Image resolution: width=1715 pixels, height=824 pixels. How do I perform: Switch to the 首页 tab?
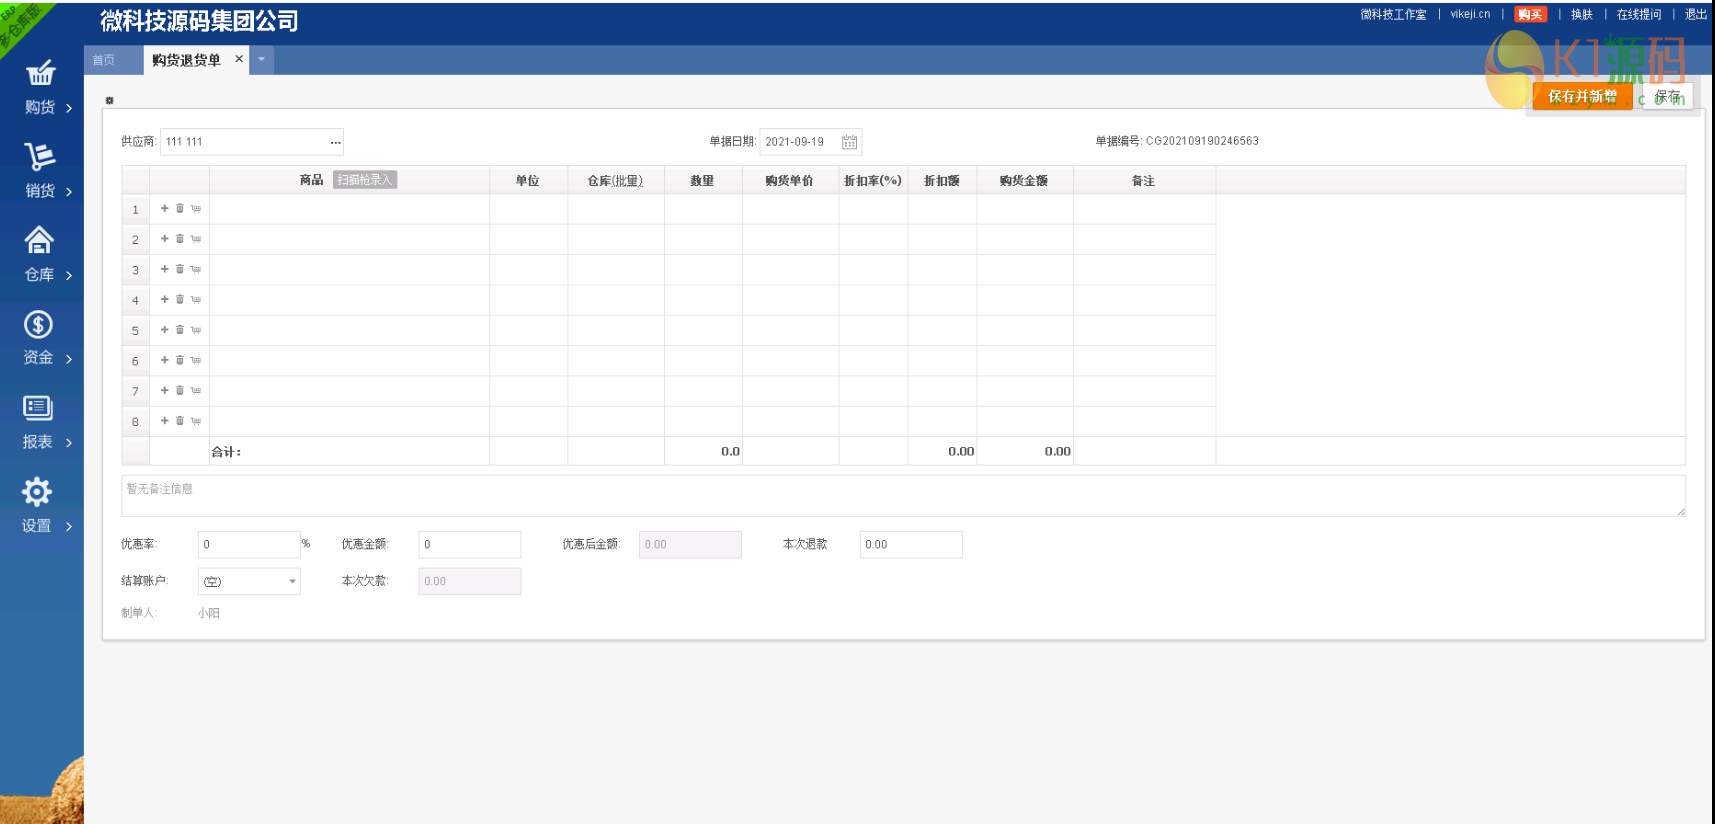tap(104, 60)
